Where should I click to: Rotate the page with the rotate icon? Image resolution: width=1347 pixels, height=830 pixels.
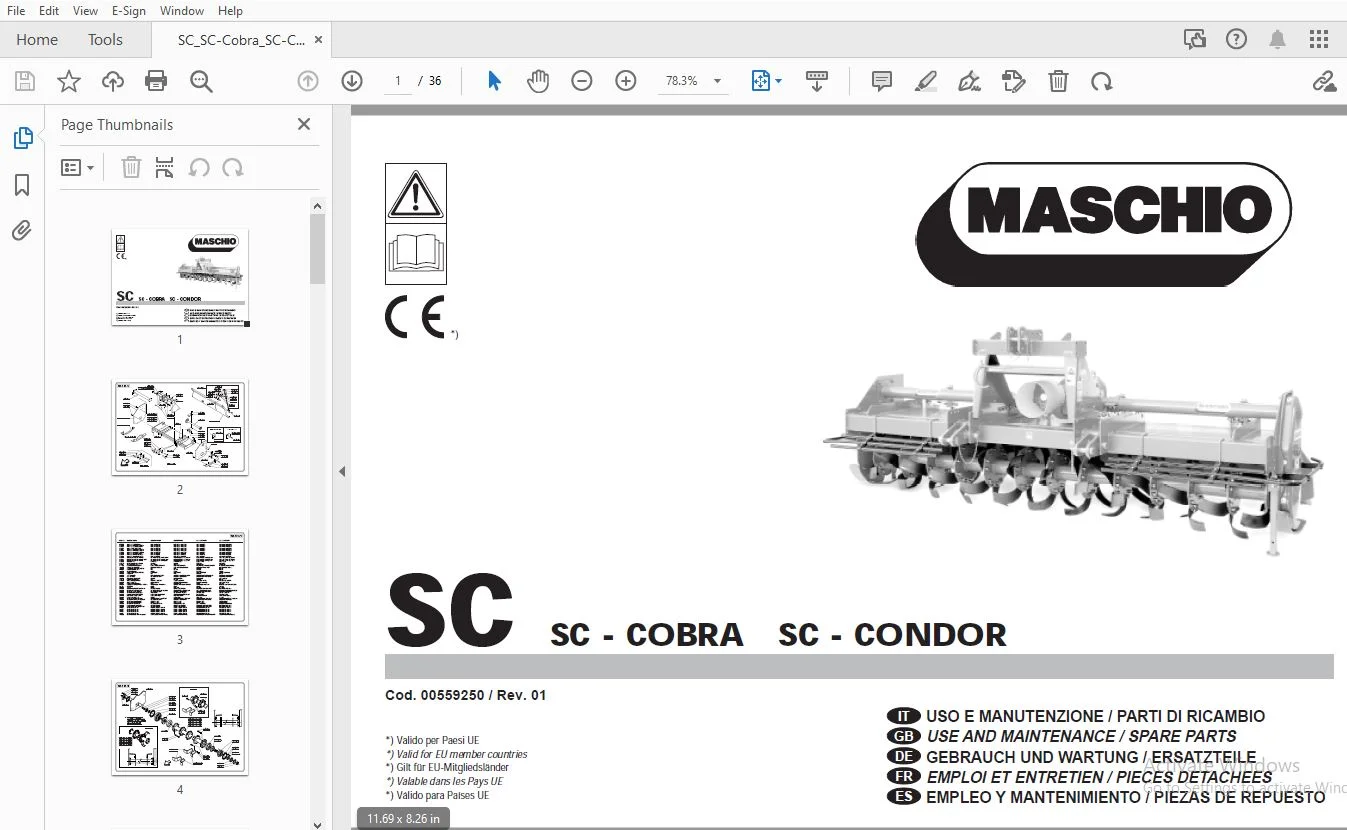tap(1102, 81)
